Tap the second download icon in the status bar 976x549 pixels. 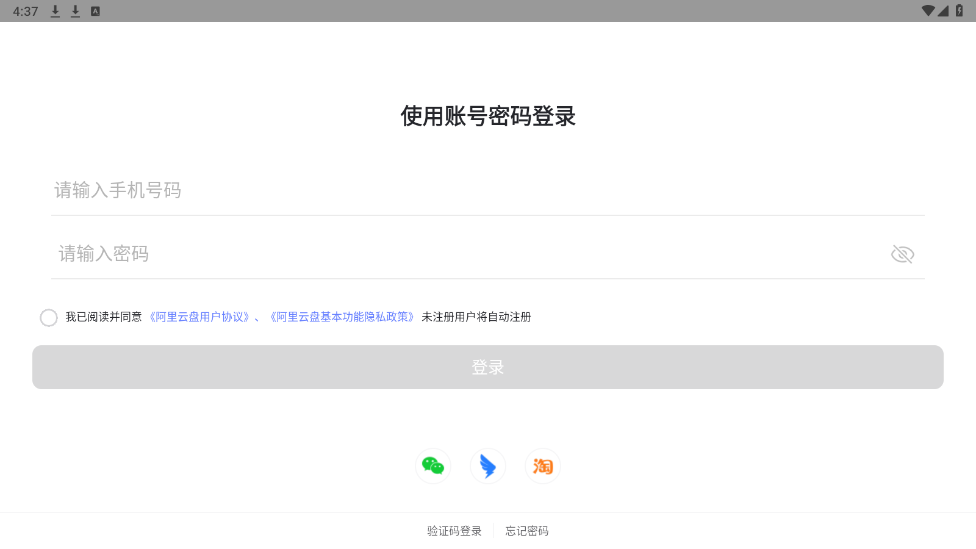coord(75,11)
